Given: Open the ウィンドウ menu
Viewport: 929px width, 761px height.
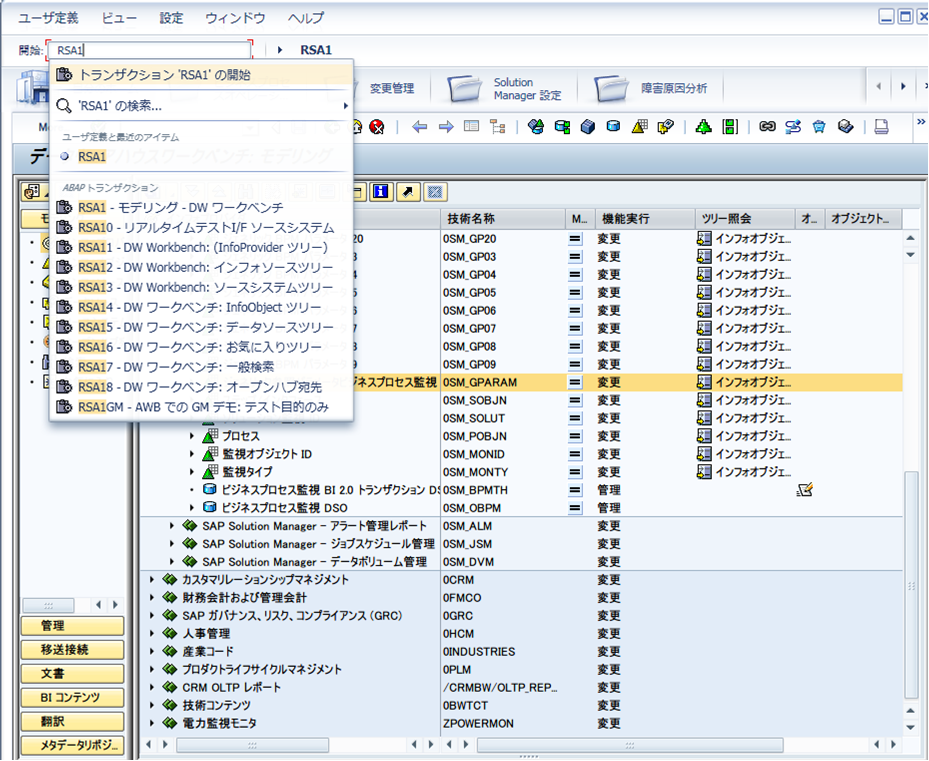Looking at the screenshot, I should (235, 18).
